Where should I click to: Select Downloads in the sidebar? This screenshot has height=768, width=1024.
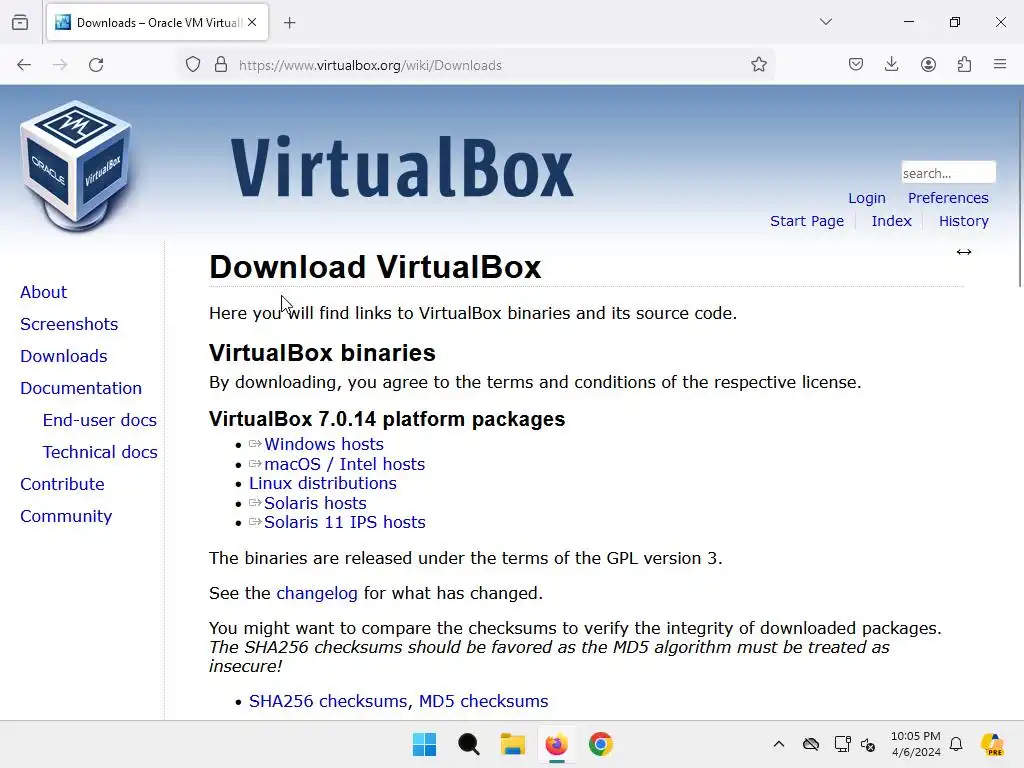tap(63, 356)
